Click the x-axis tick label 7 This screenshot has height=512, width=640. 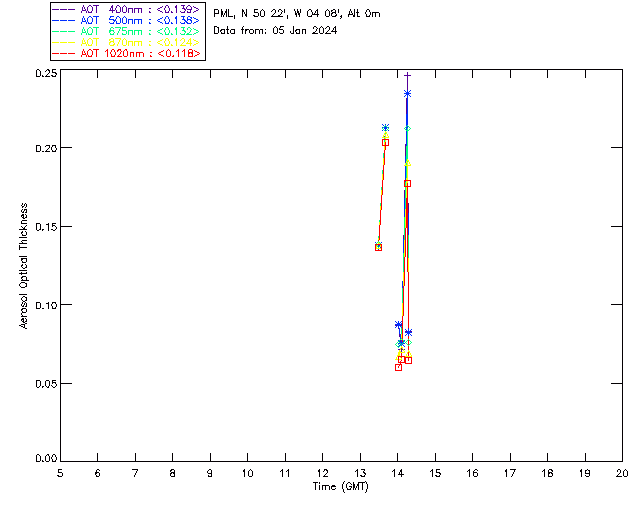135,473
